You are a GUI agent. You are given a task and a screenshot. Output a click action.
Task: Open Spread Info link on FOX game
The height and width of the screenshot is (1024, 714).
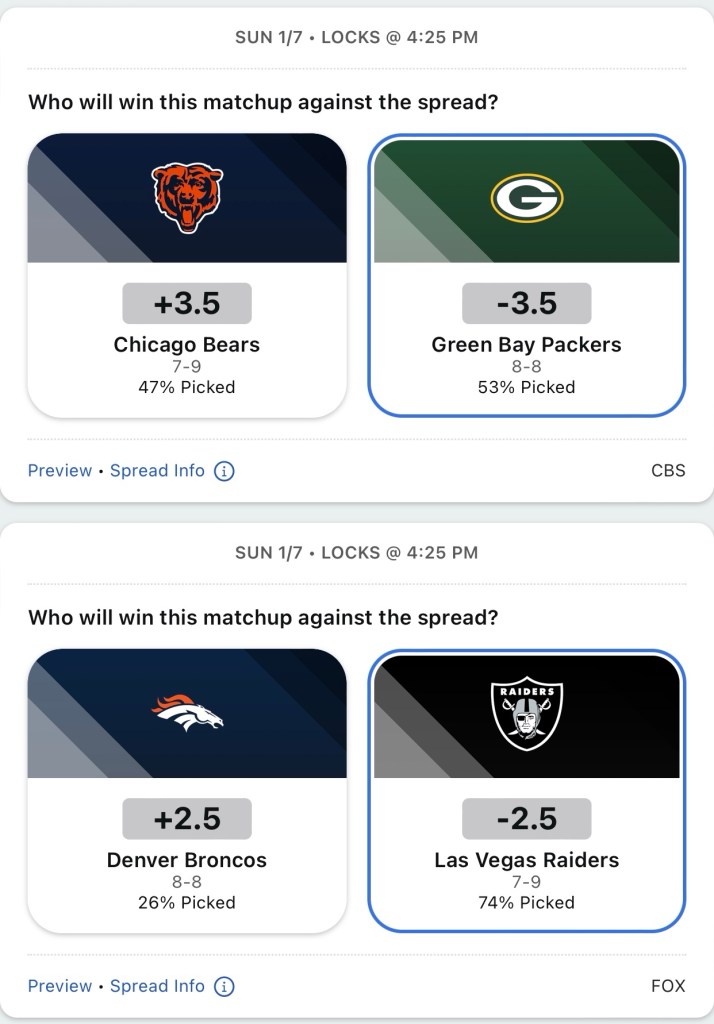(x=157, y=986)
